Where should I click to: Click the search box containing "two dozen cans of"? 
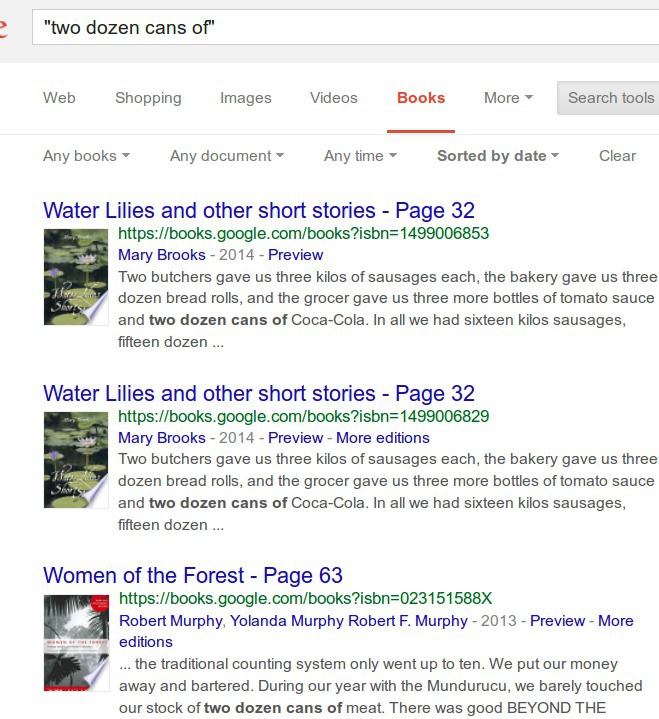point(345,28)
